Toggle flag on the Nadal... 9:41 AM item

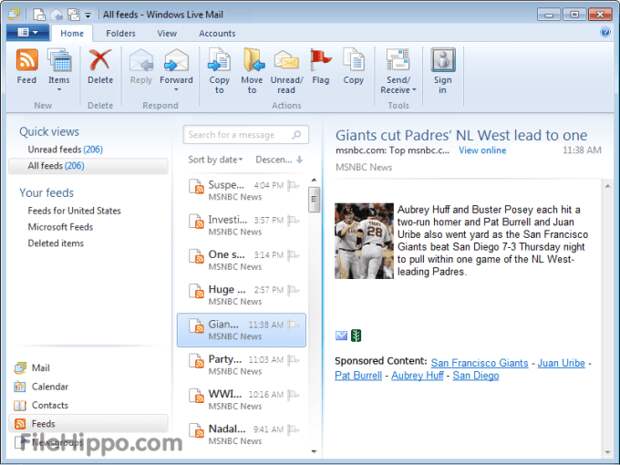coord(293,429)
